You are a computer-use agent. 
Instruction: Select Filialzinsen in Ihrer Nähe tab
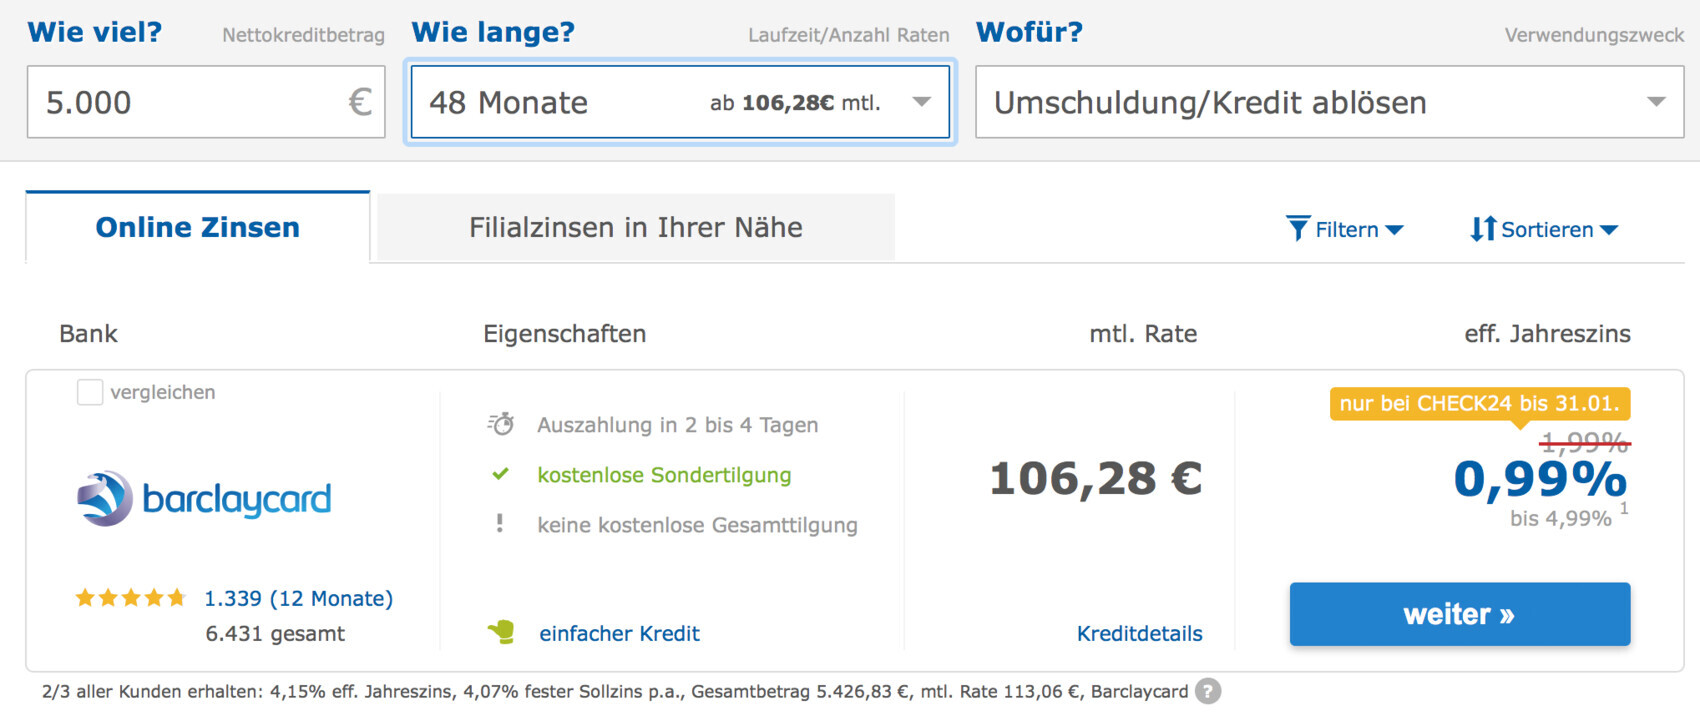click(x=635, y=227)
